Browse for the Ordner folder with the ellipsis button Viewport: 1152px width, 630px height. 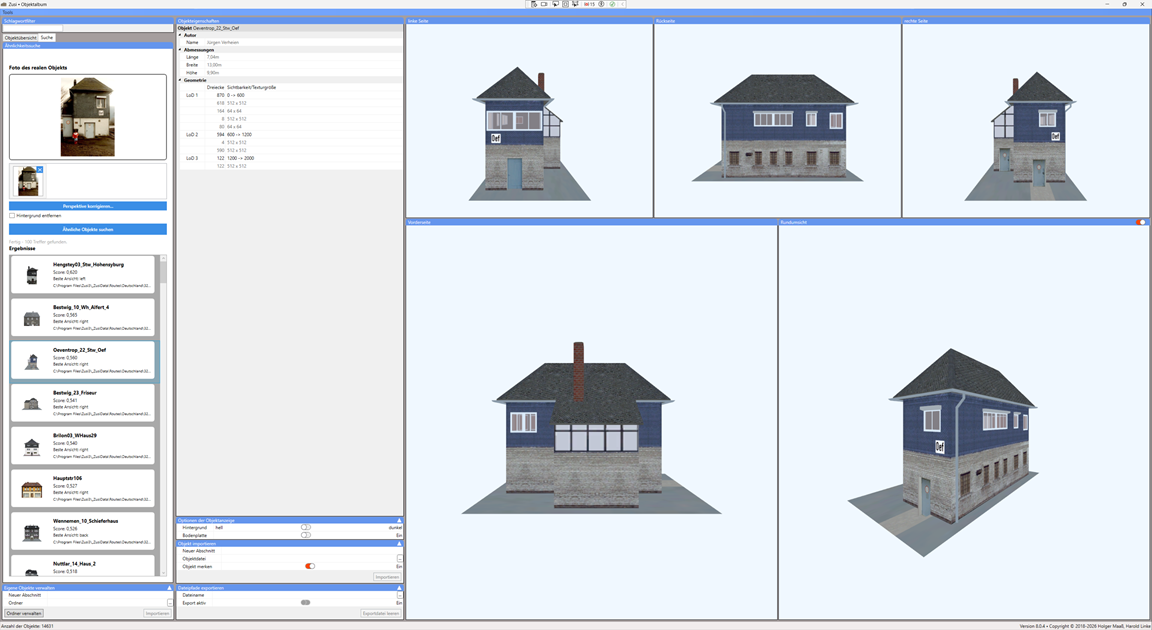pyautogui.click(x=170, y=603)
